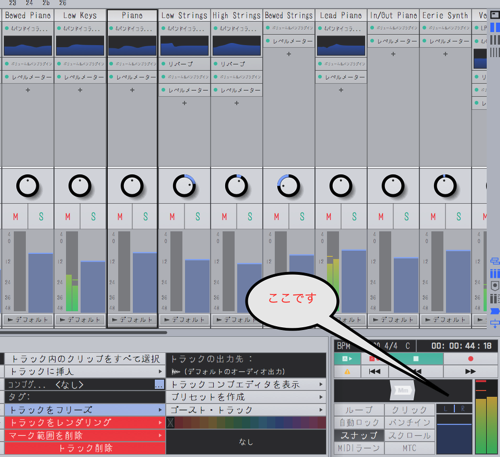
Task: Fast forward with the double-arrow button
Action: (x=470, y=371)
